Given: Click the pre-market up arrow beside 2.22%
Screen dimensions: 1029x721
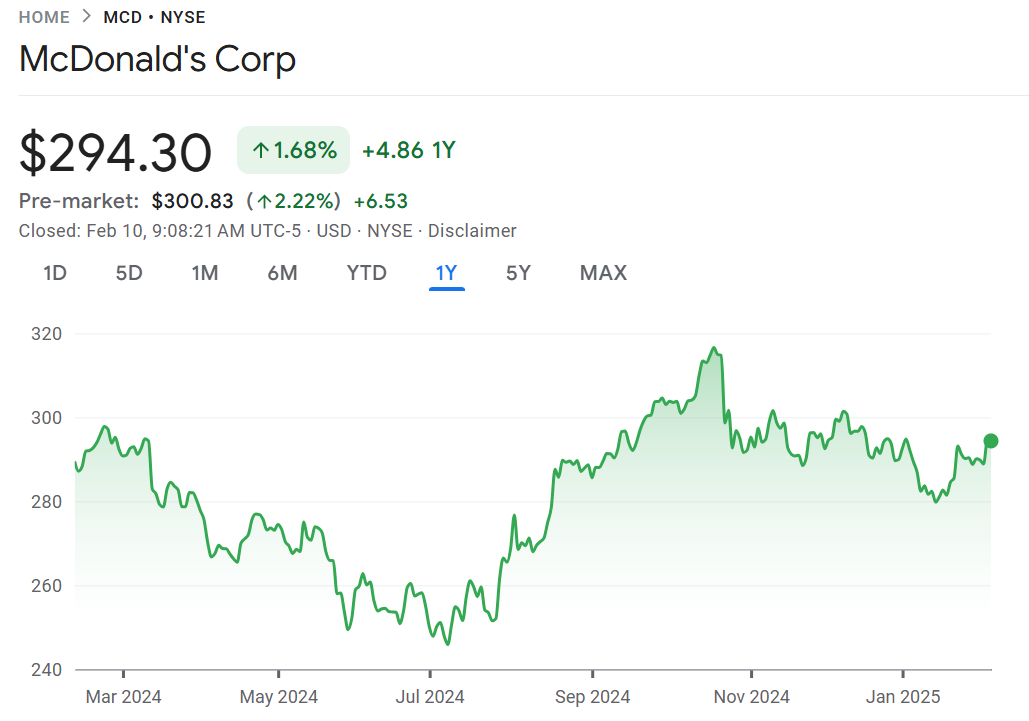Looking at the screenshot, I should pos(265,201).
